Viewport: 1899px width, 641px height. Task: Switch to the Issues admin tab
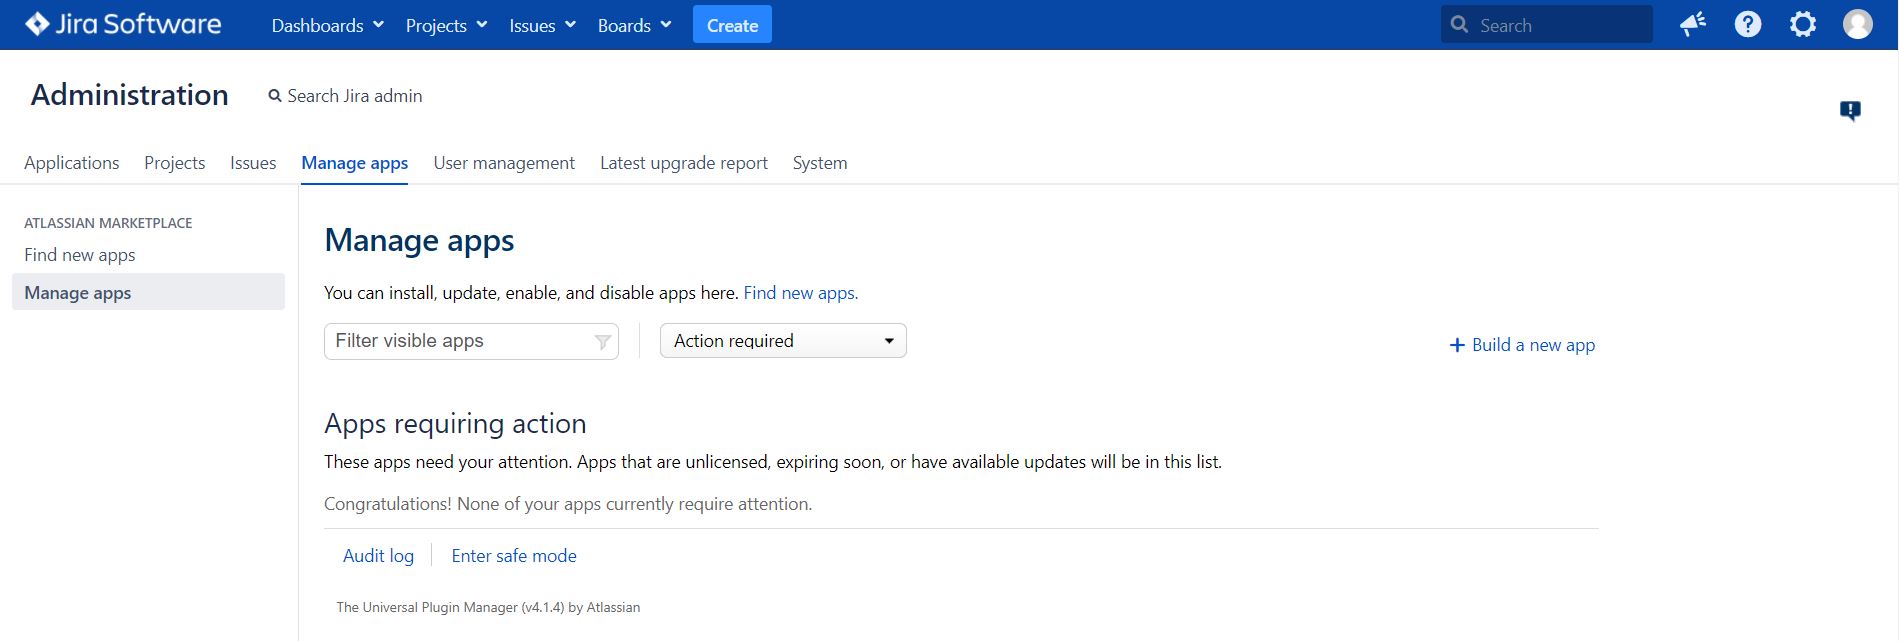(253, 163)
